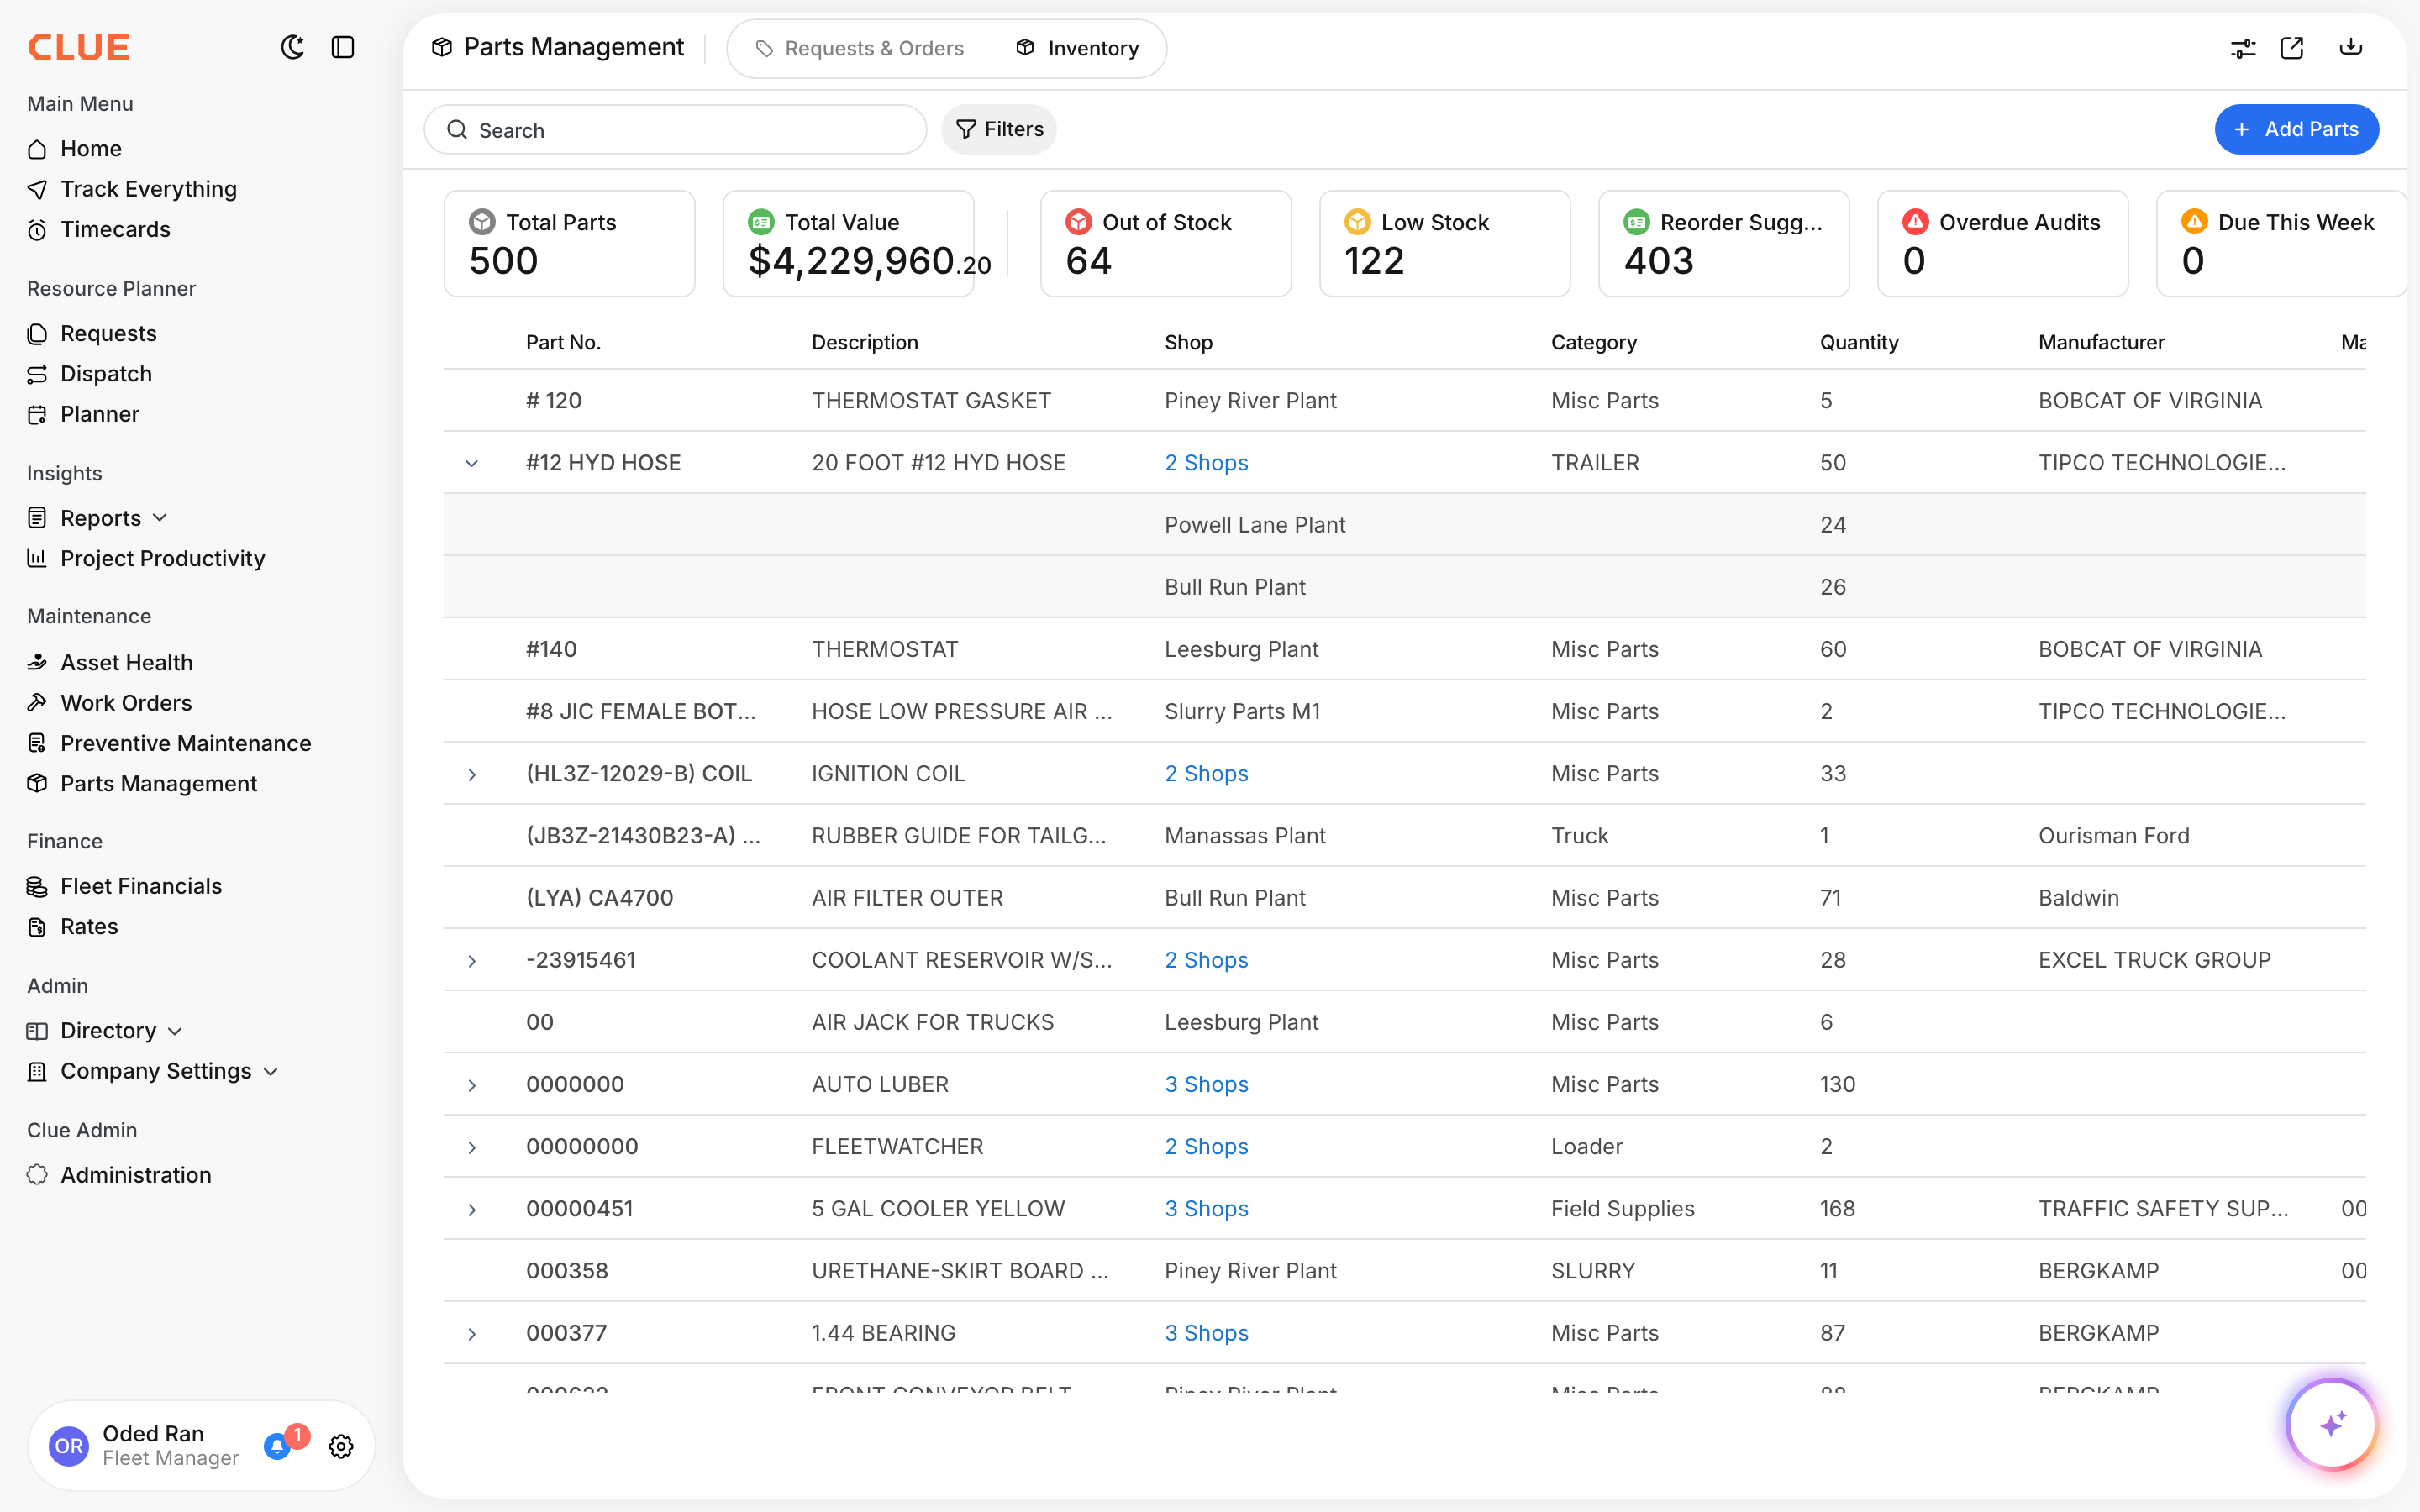Open the Company Settings dropdown
This screenshot has width=2420, height=1512.
[x=270, y=1071]
